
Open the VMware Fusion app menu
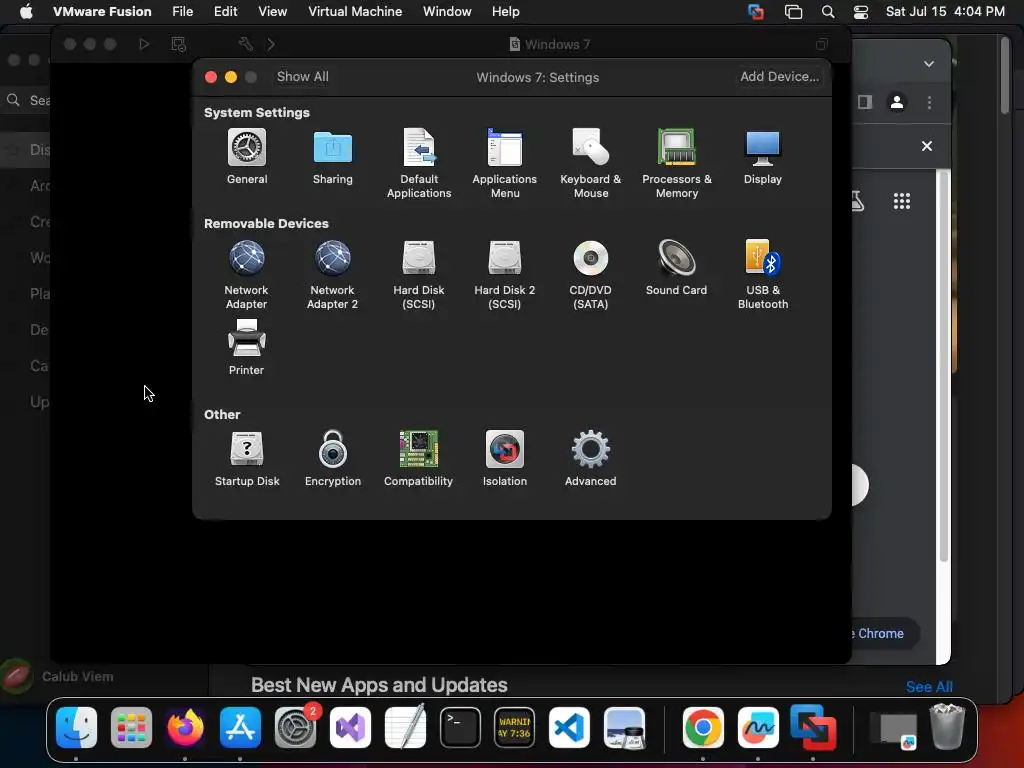[102, 11]
